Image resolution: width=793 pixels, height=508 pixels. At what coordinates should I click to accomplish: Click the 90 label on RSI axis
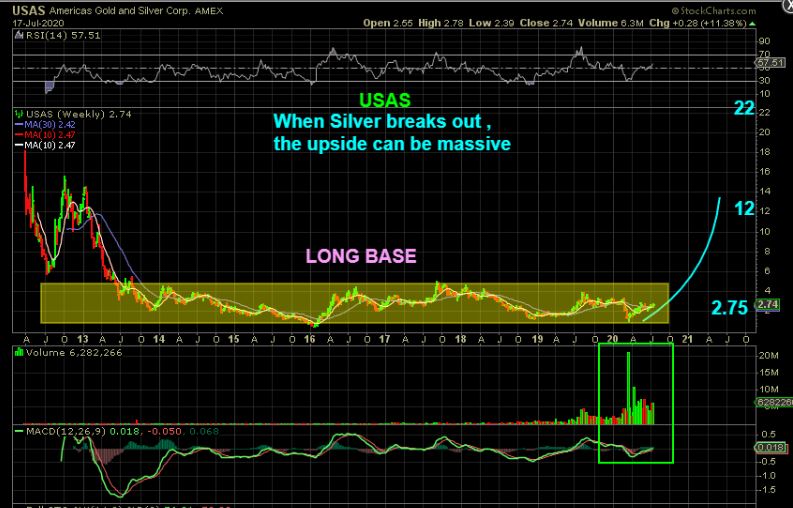coord(765,41)
